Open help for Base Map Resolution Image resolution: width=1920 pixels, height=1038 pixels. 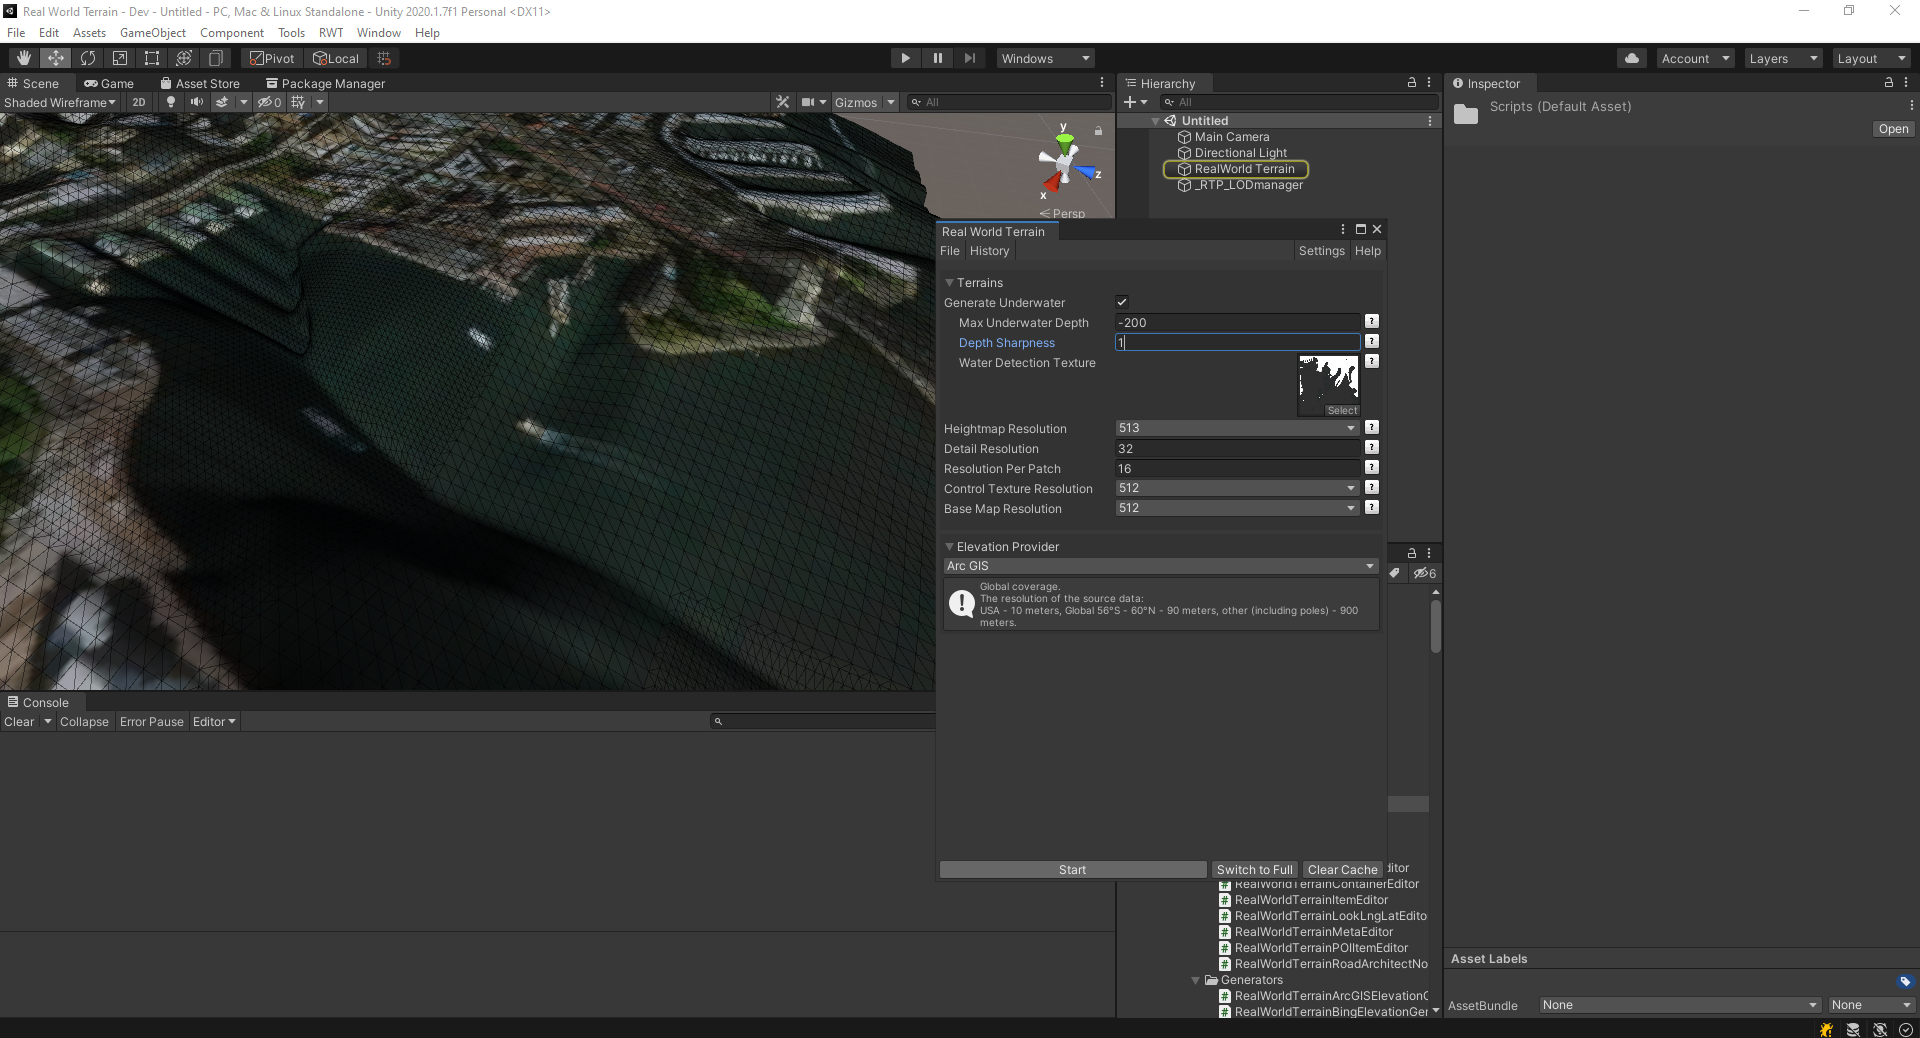click(1372, 508)
